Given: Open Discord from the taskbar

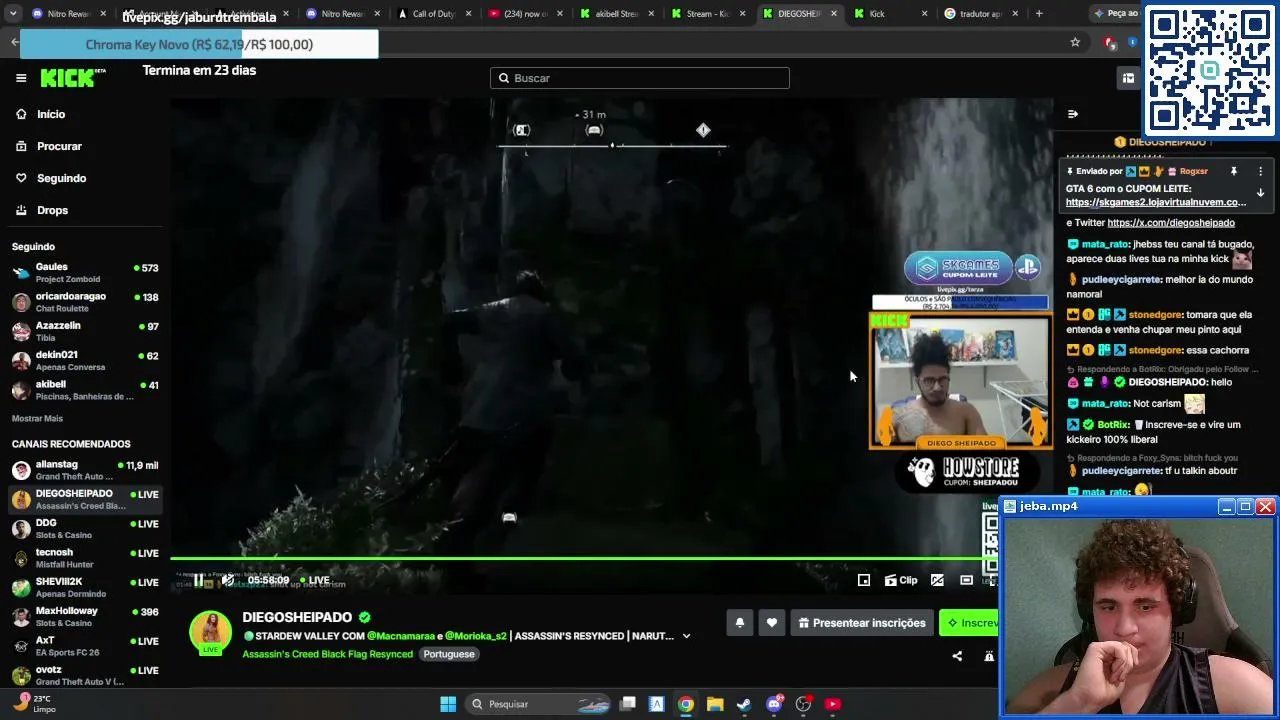Looking at the screenshot, I should click(x=773, y=704).
